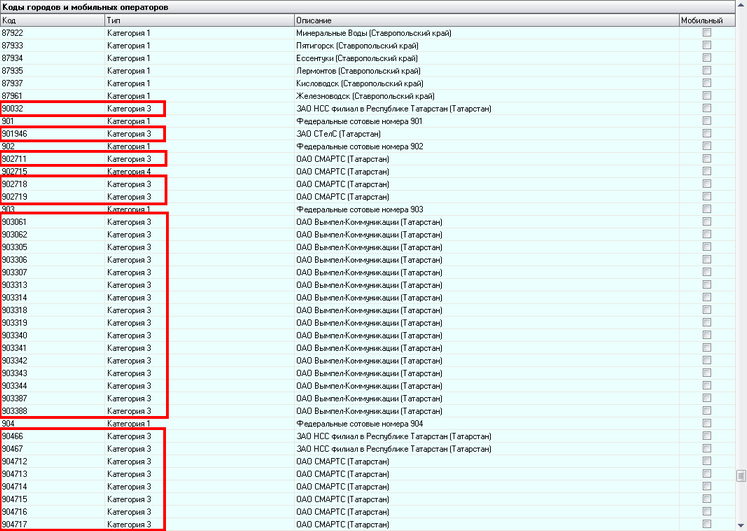Click description Федеральные сотовые номера 904
This screenshot has width=747, height=531.
(x=360, y=424)
